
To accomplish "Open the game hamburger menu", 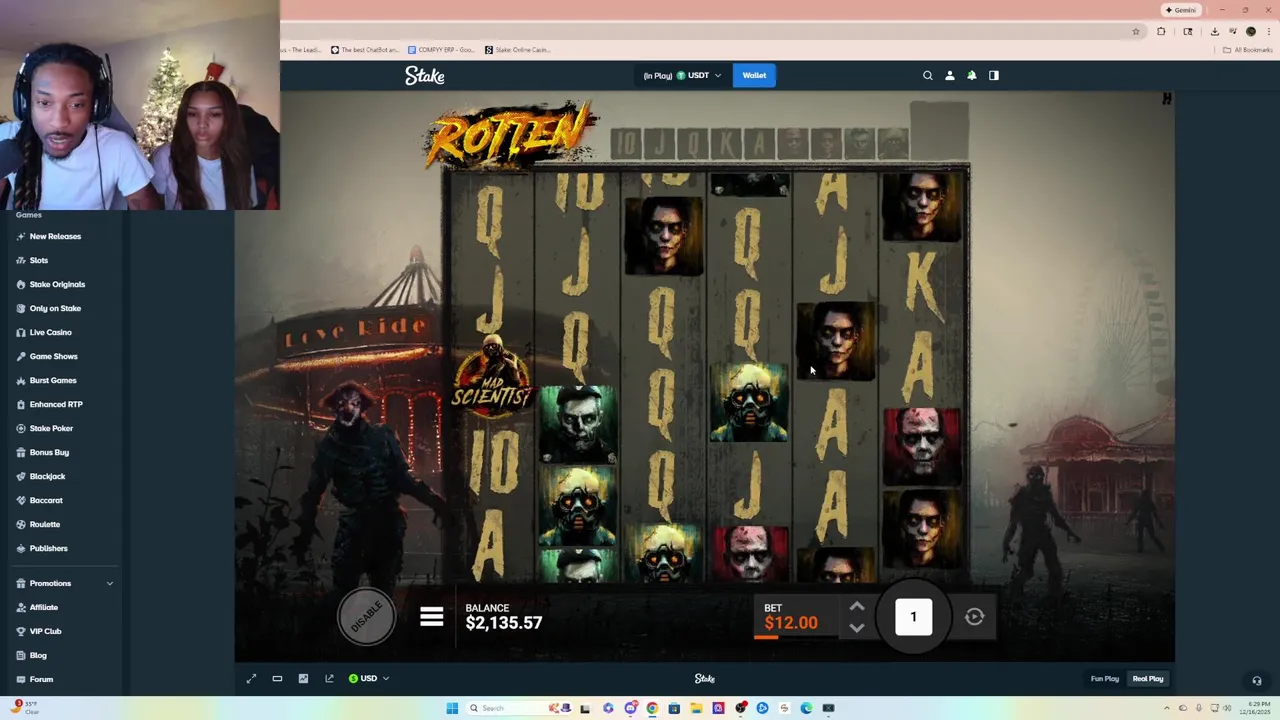I will (432, 617).
